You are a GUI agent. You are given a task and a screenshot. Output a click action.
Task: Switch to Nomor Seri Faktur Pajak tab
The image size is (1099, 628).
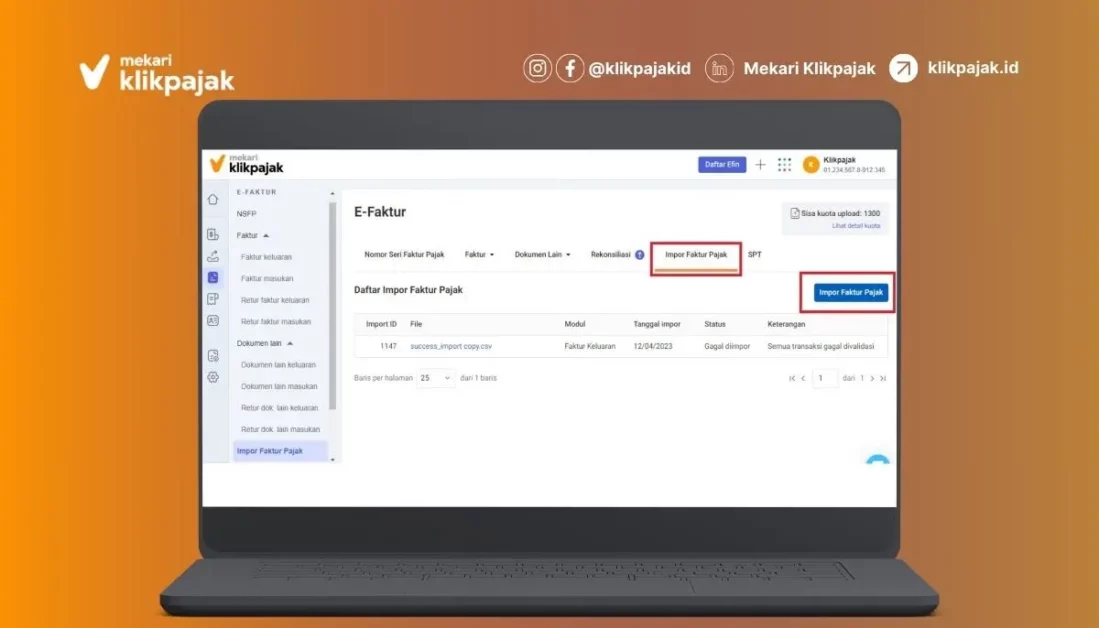click(x=404, y=254)
